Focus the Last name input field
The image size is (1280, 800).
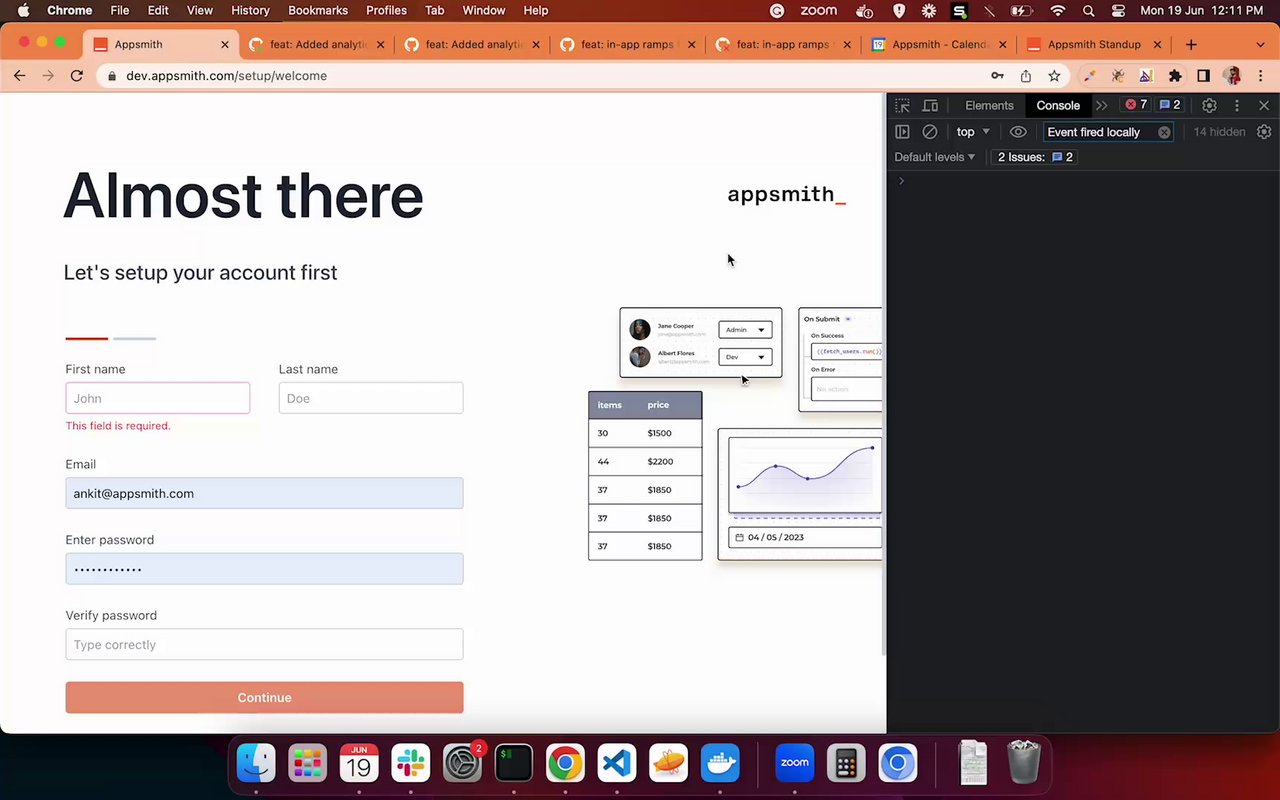click(x=371, y=398)
